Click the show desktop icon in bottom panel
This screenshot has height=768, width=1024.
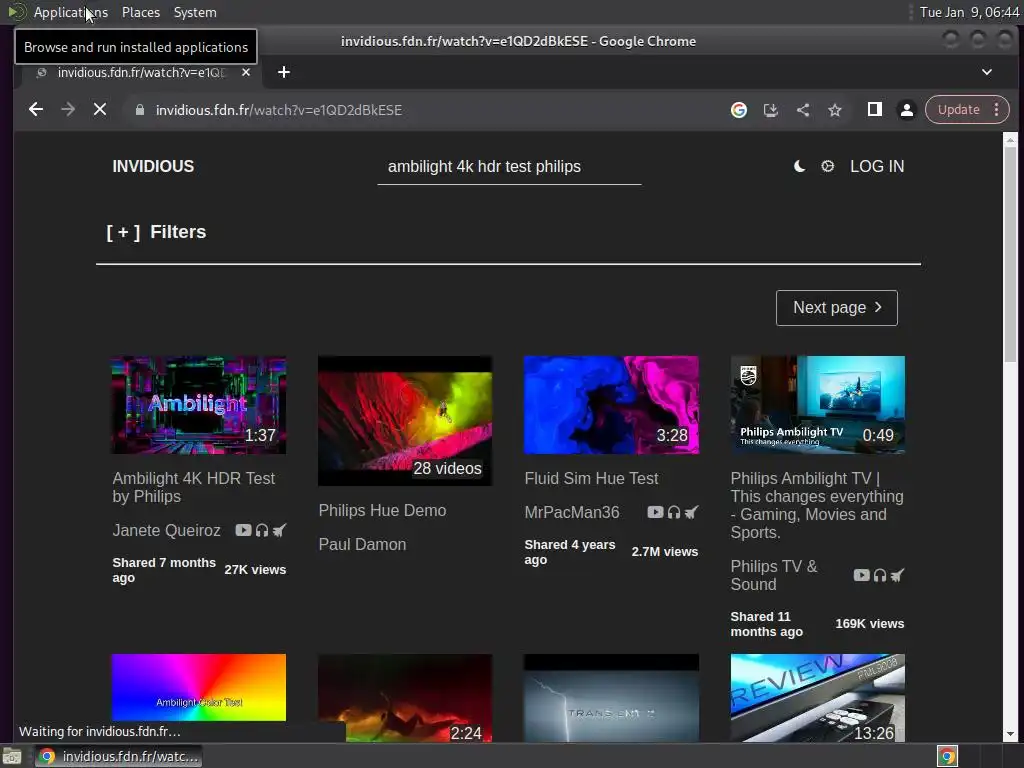[x=12, y=756]
